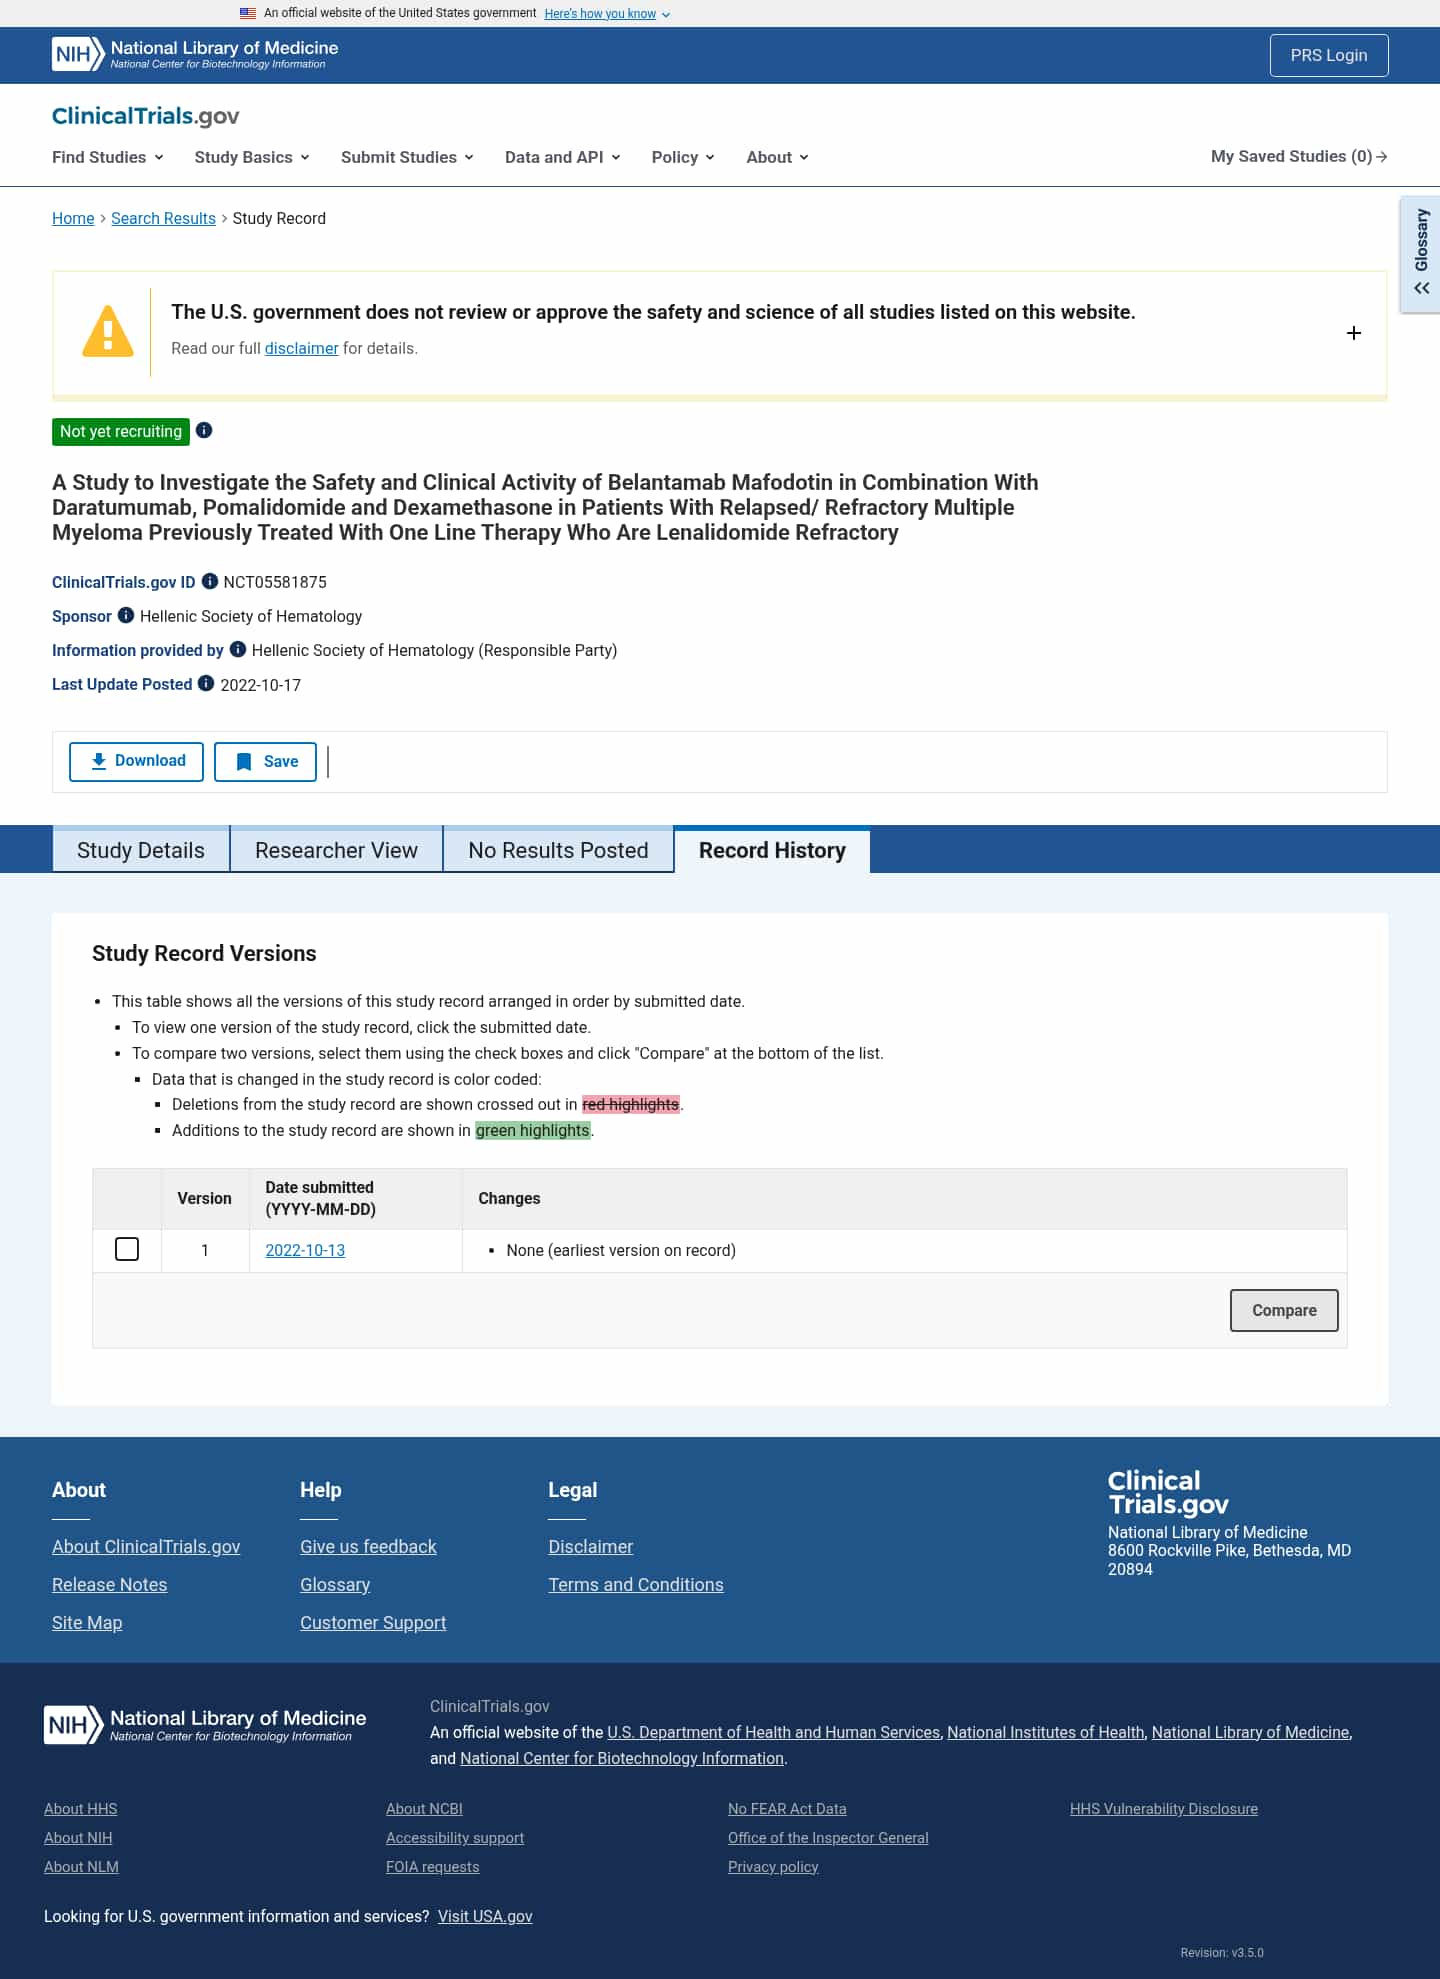
Task: Open the 2022-10-13 version link
Action: click(x=305, y=1250)
